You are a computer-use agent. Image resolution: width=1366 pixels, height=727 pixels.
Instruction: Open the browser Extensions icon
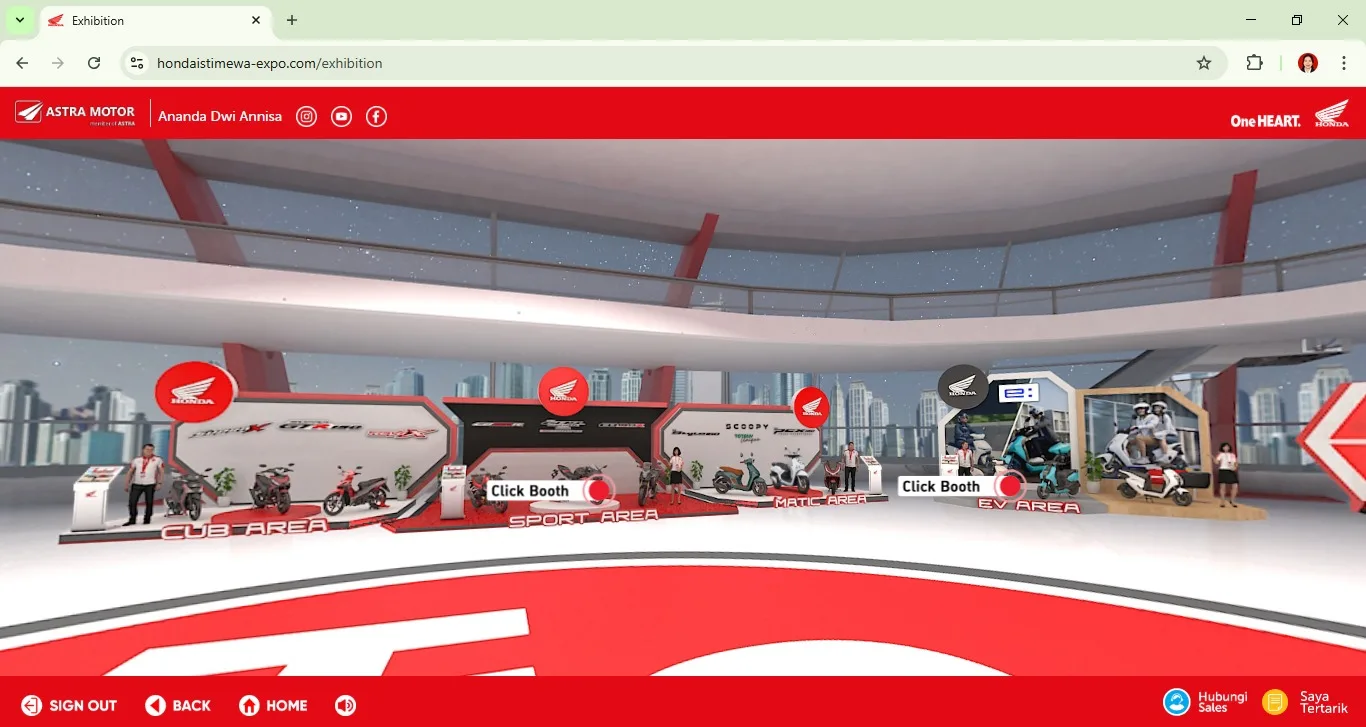click(x=1254, y=63)
